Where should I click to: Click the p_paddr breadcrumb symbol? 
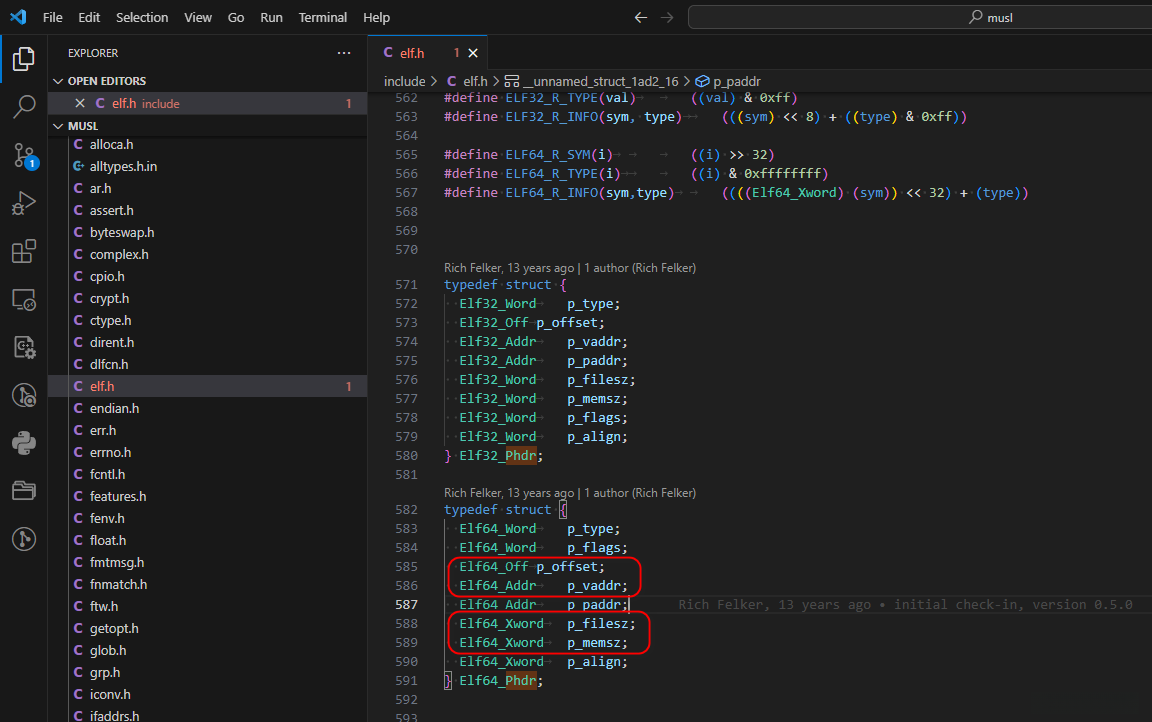736,81
